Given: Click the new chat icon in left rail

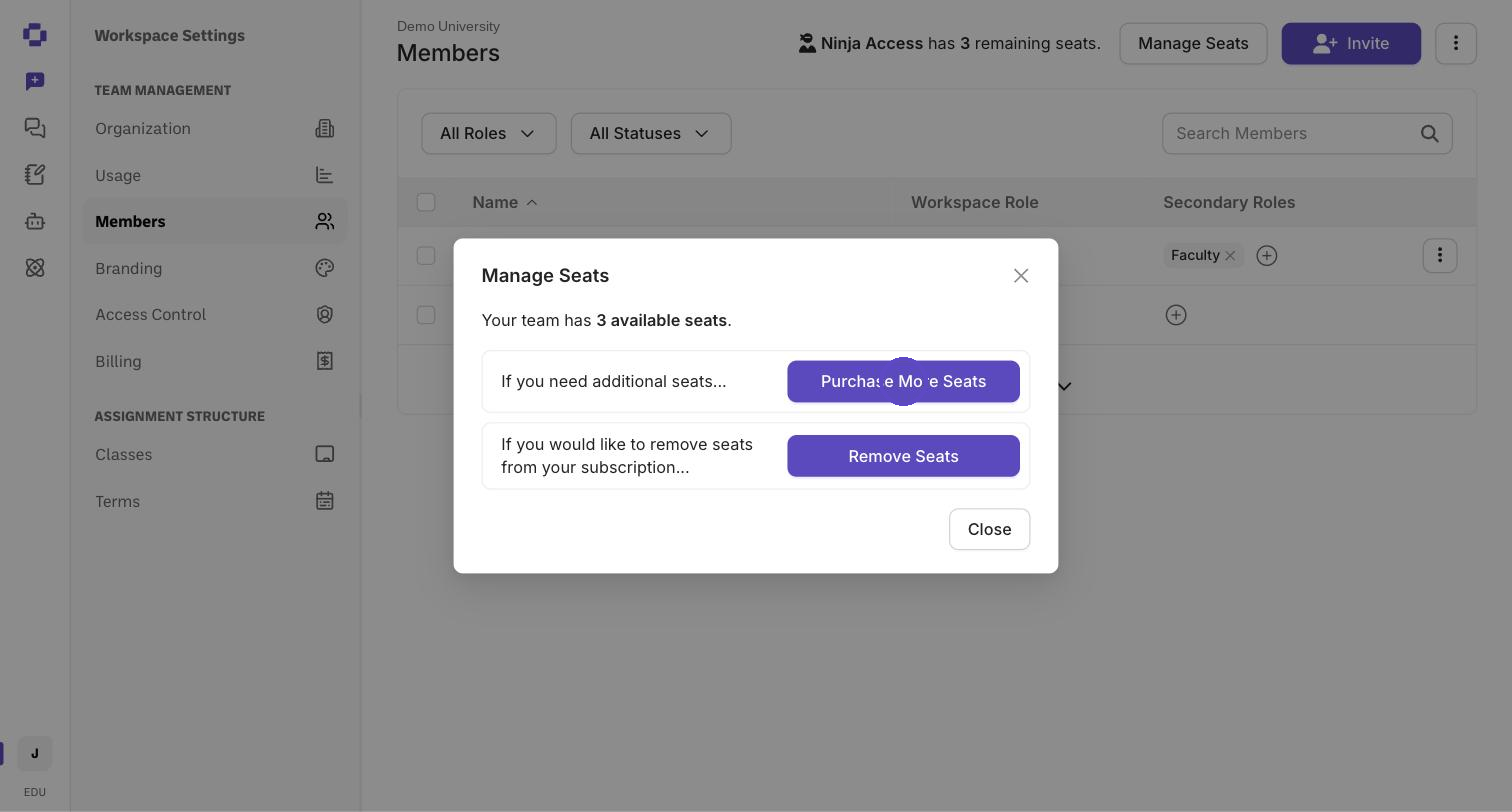Looking at the screenshot, I should (35, 81).
